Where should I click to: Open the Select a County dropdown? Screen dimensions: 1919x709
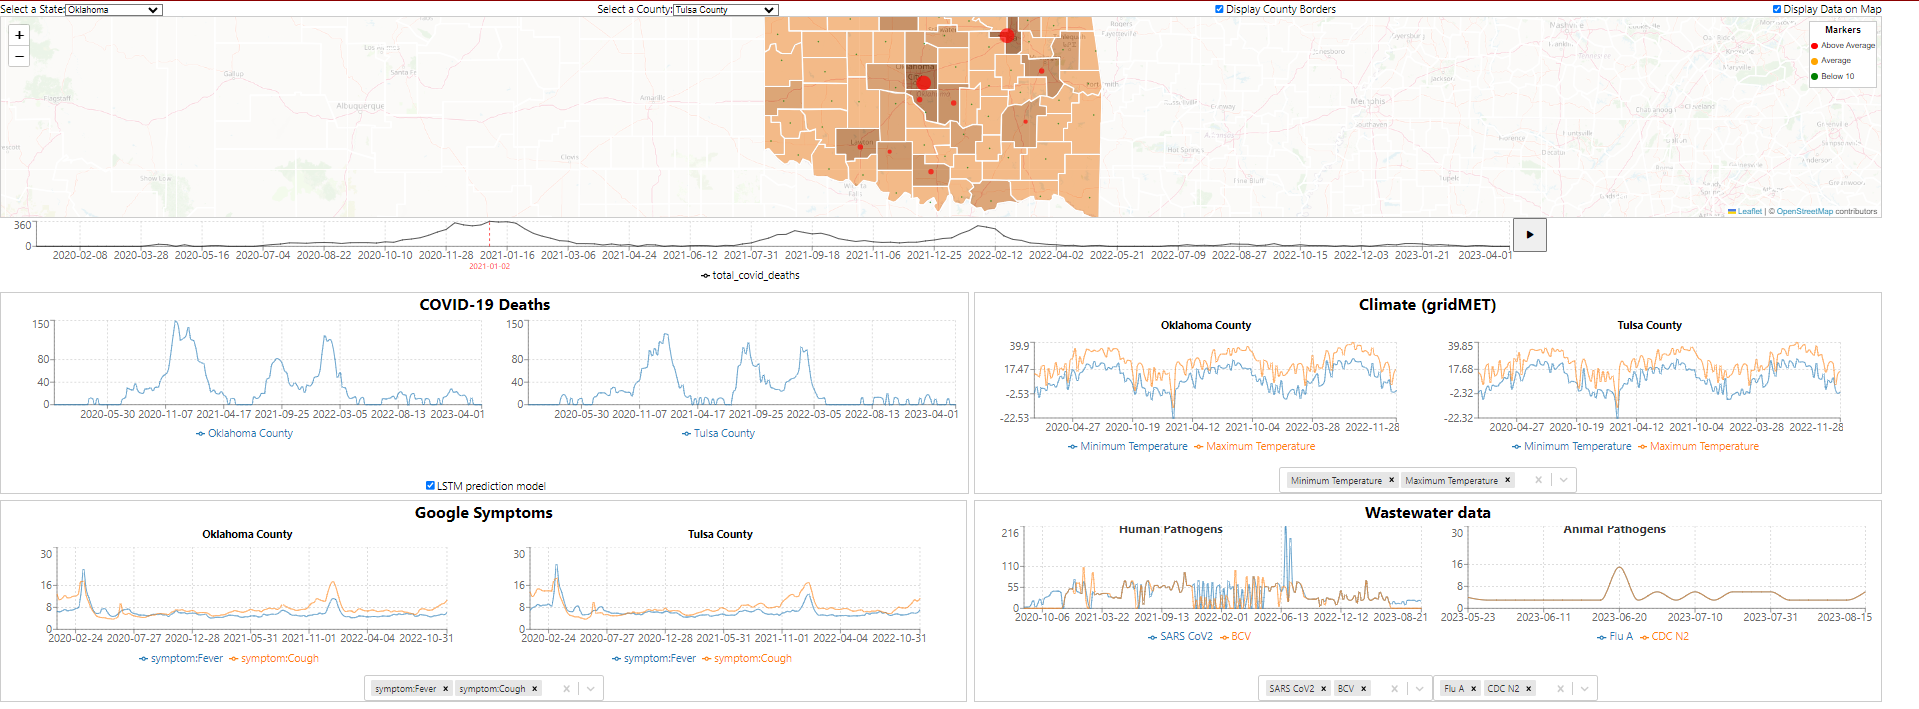(x=725, y=10)
